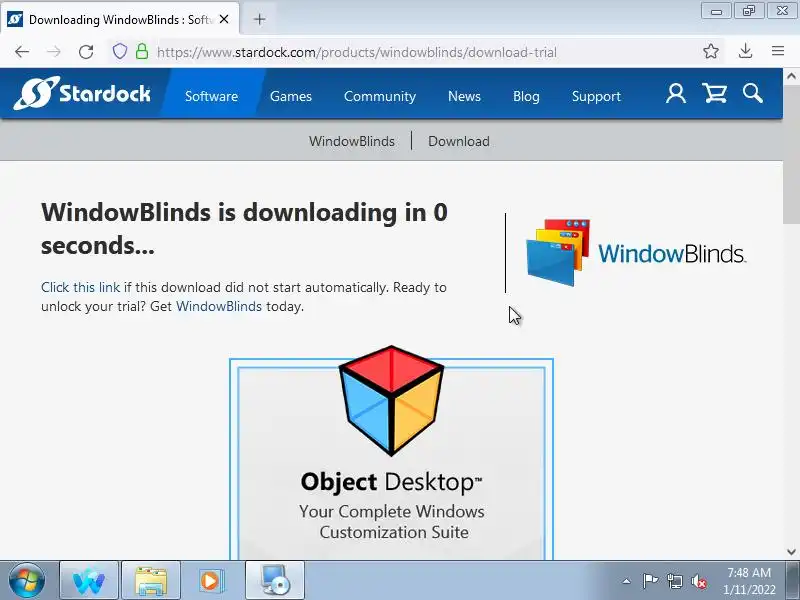Launch Windows Media Player from the taskbar
Viewport: 800px width, 600px height.
click(212, 581)
